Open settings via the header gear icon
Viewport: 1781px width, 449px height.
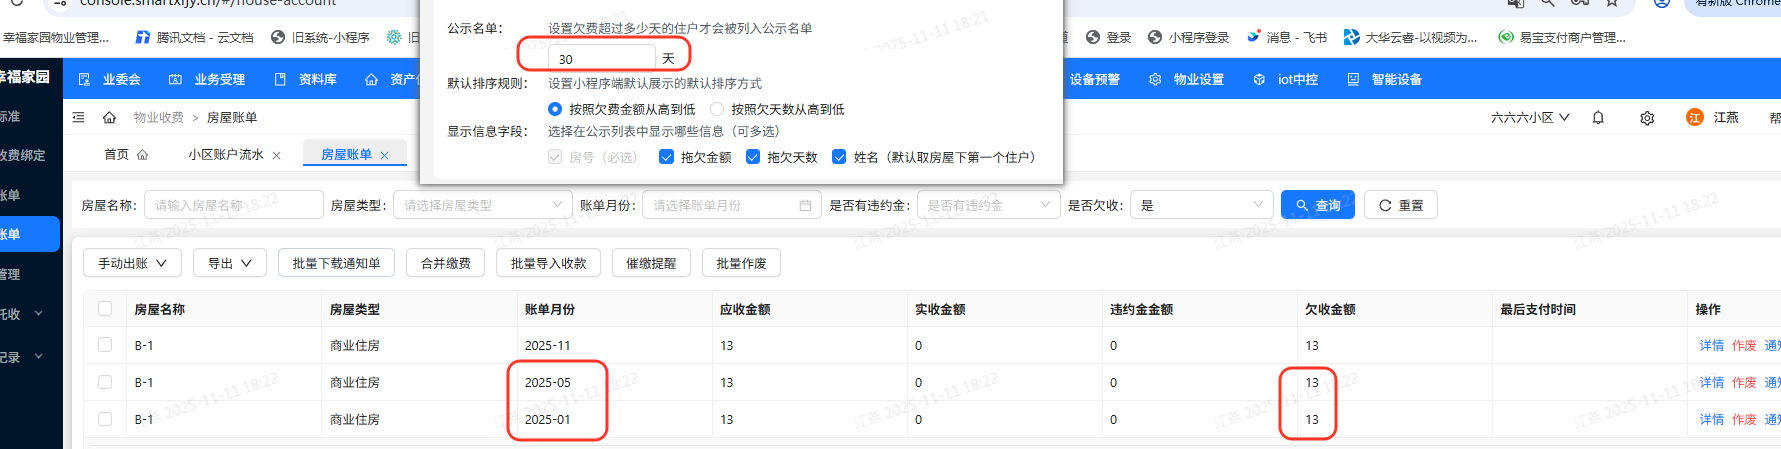click(x=1647, y=118)
